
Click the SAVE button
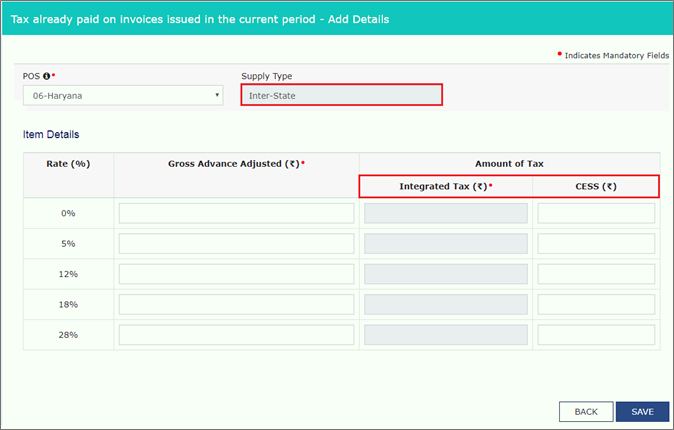click(x=643, y=412)
